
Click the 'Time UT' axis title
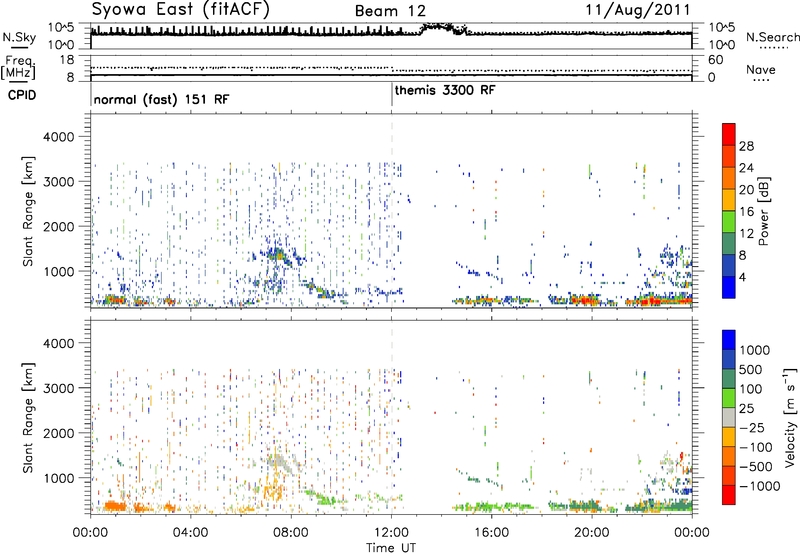point(391,548)
